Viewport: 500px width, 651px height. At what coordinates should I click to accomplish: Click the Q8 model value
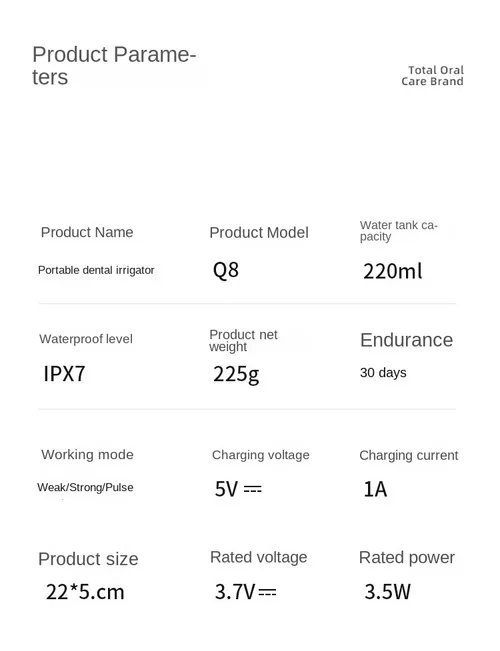tap(225, 270)
